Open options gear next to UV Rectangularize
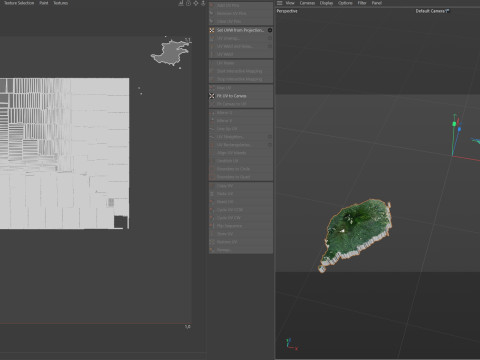 click(x=270, y=145)
